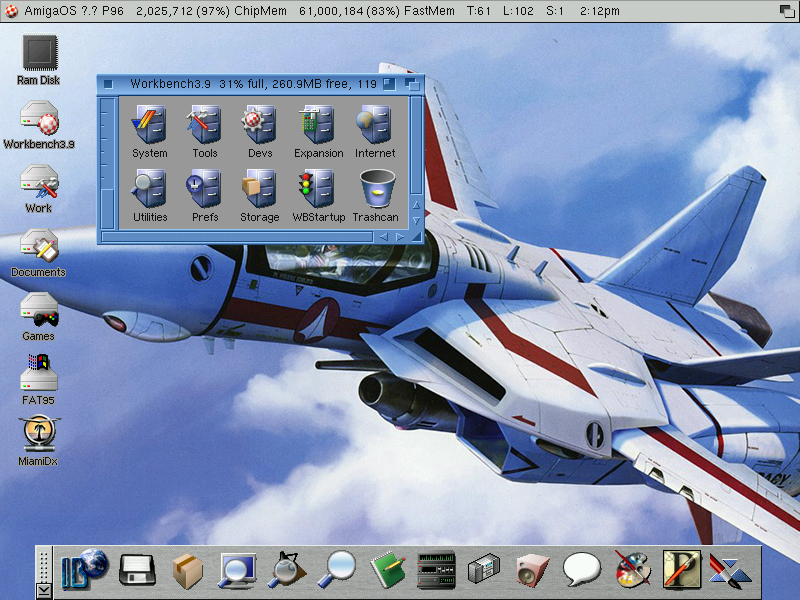
Task: Click the floppy disk icon in dock
Action: (x=137, y=570)
